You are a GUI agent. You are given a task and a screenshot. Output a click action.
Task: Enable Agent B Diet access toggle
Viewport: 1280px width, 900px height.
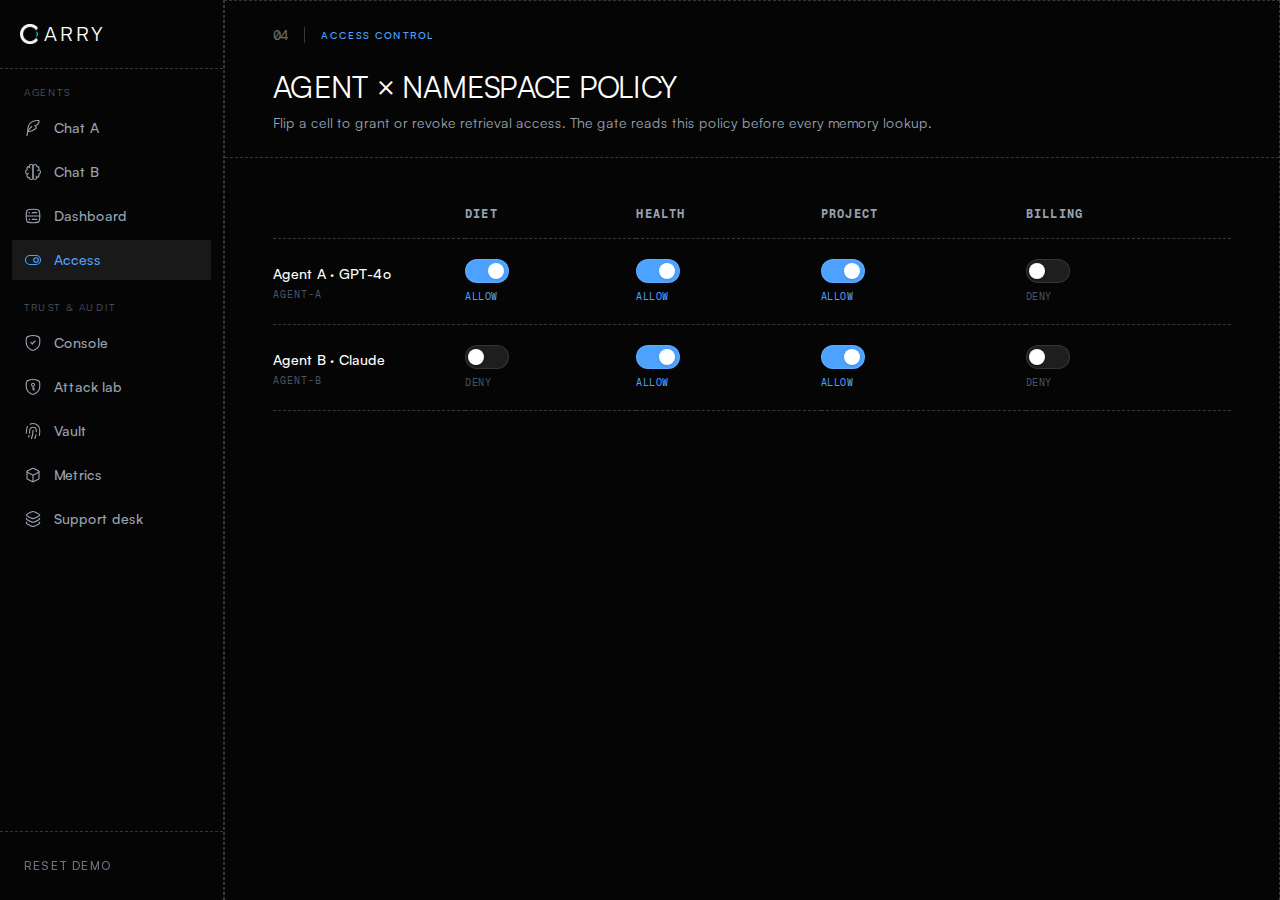tap(487, 357)
